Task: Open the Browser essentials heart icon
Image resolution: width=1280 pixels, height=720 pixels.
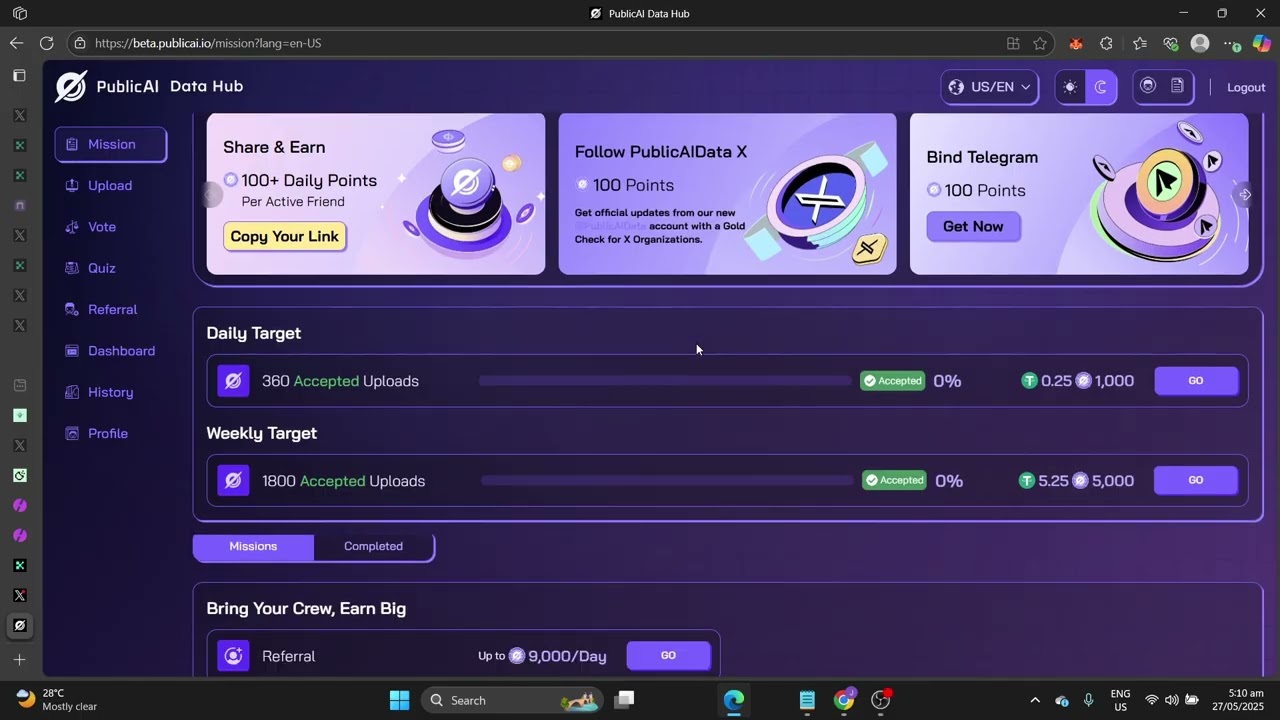Action: (x=1170, y=43)
